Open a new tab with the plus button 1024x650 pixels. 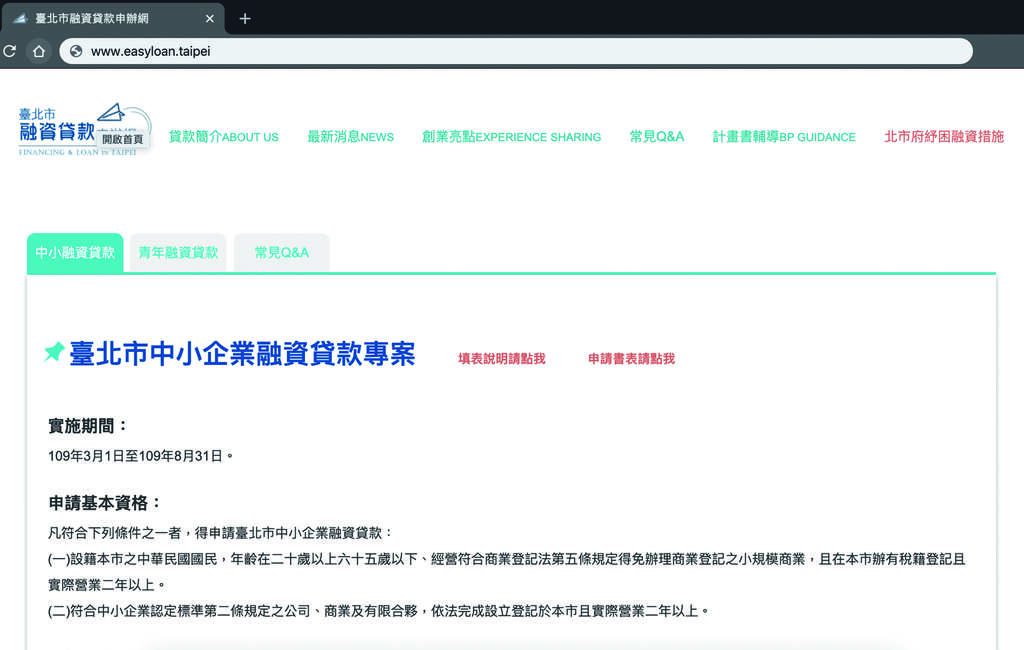pyautogui.click(x=245, y=19)
